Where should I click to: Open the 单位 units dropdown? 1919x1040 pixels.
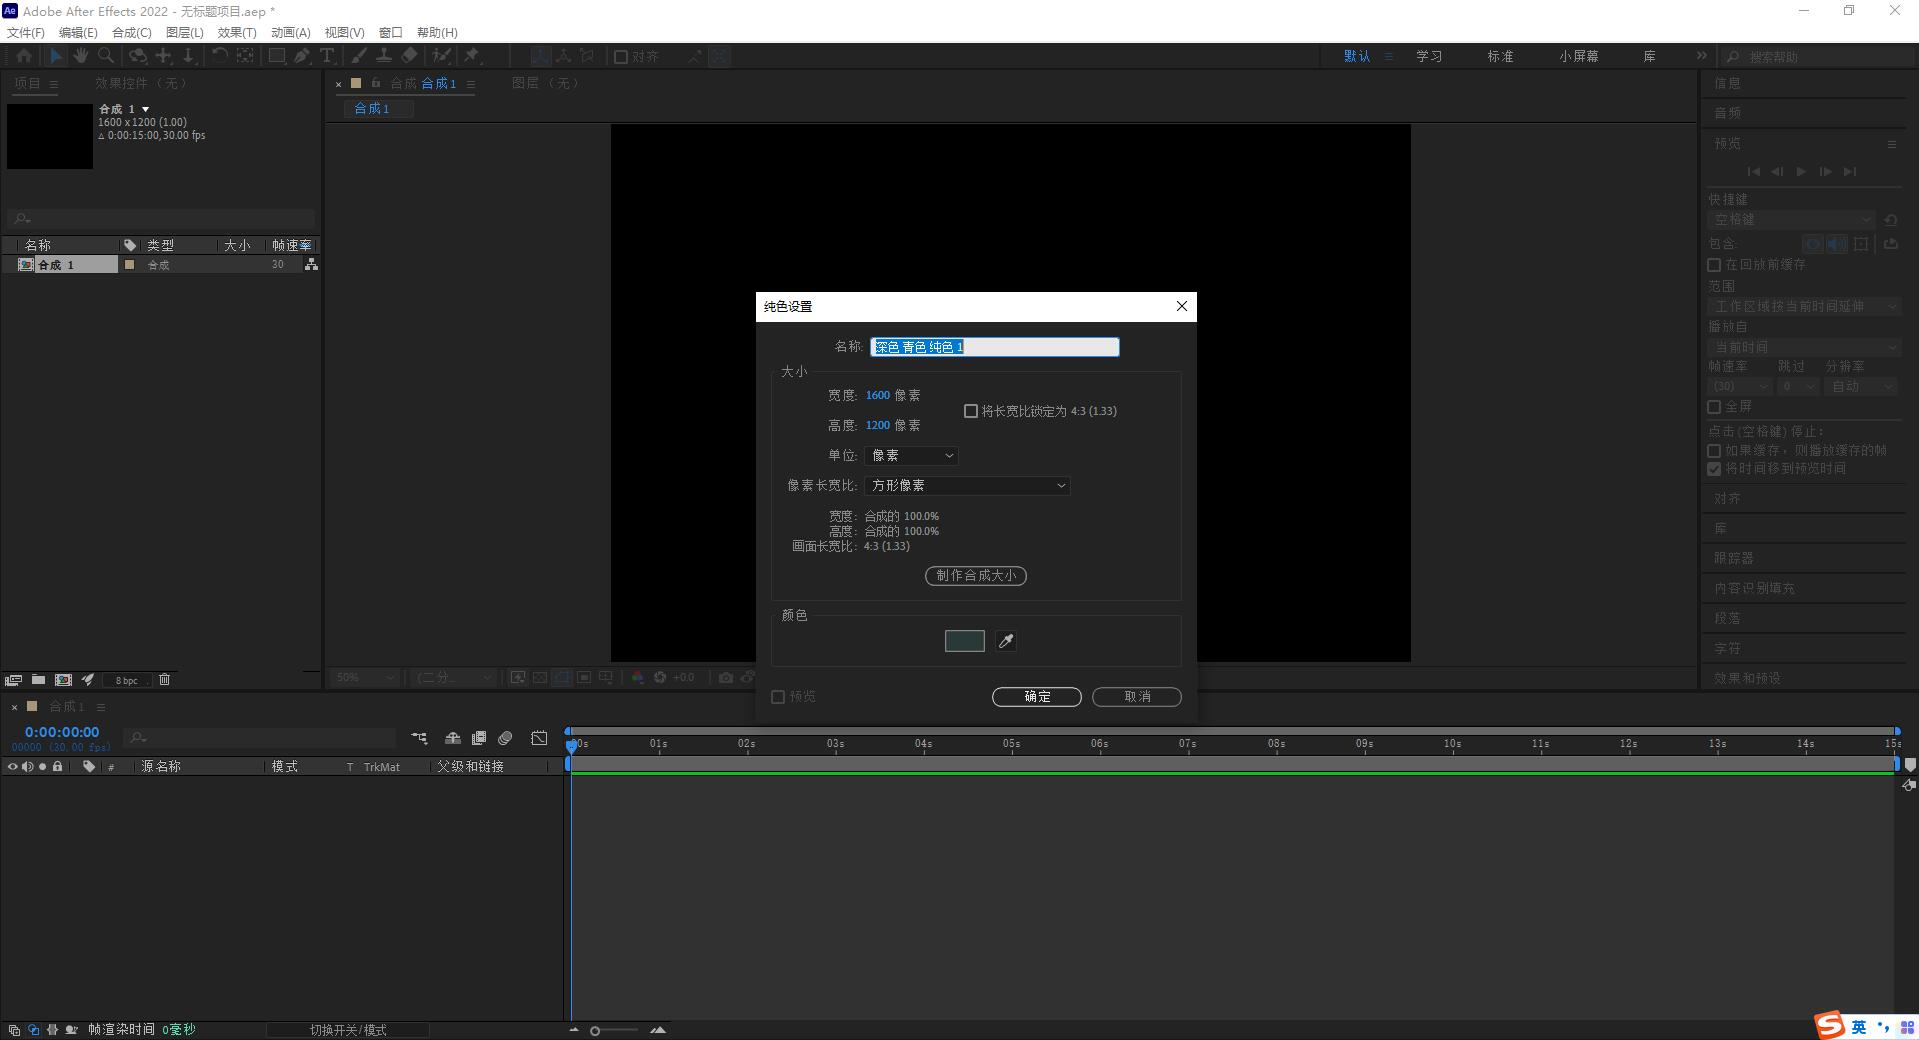pos(911,456)
